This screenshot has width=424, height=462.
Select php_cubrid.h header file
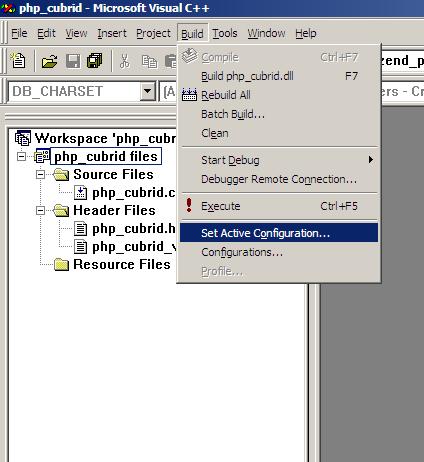[134, 229]
